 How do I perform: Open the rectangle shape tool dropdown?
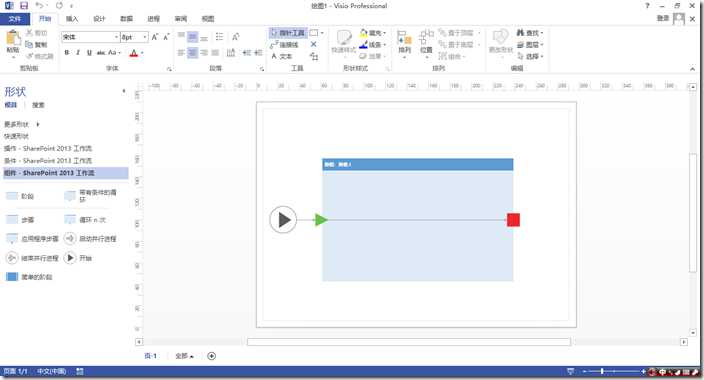pos(322,33)
